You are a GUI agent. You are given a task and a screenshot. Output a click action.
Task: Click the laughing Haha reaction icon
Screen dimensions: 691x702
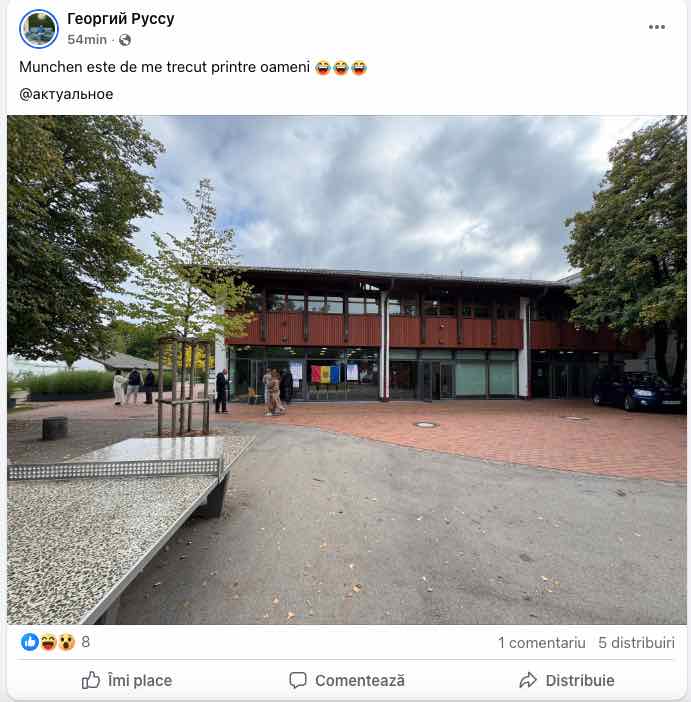click(48, 642)
